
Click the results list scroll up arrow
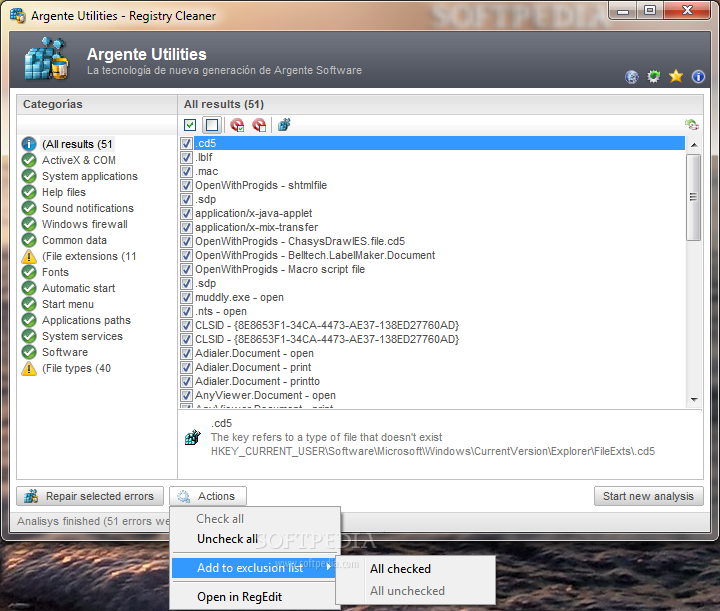coord(694,145)
